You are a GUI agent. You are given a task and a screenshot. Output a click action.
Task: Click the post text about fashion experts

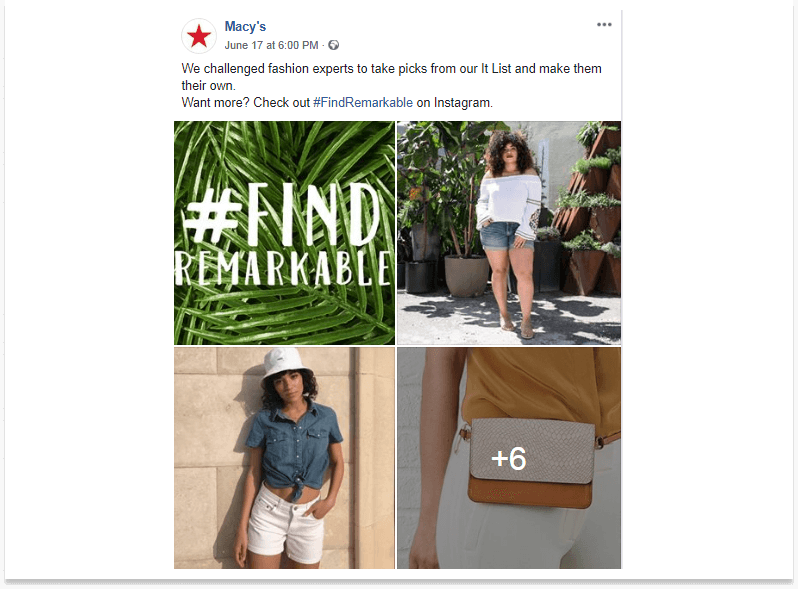391,77
